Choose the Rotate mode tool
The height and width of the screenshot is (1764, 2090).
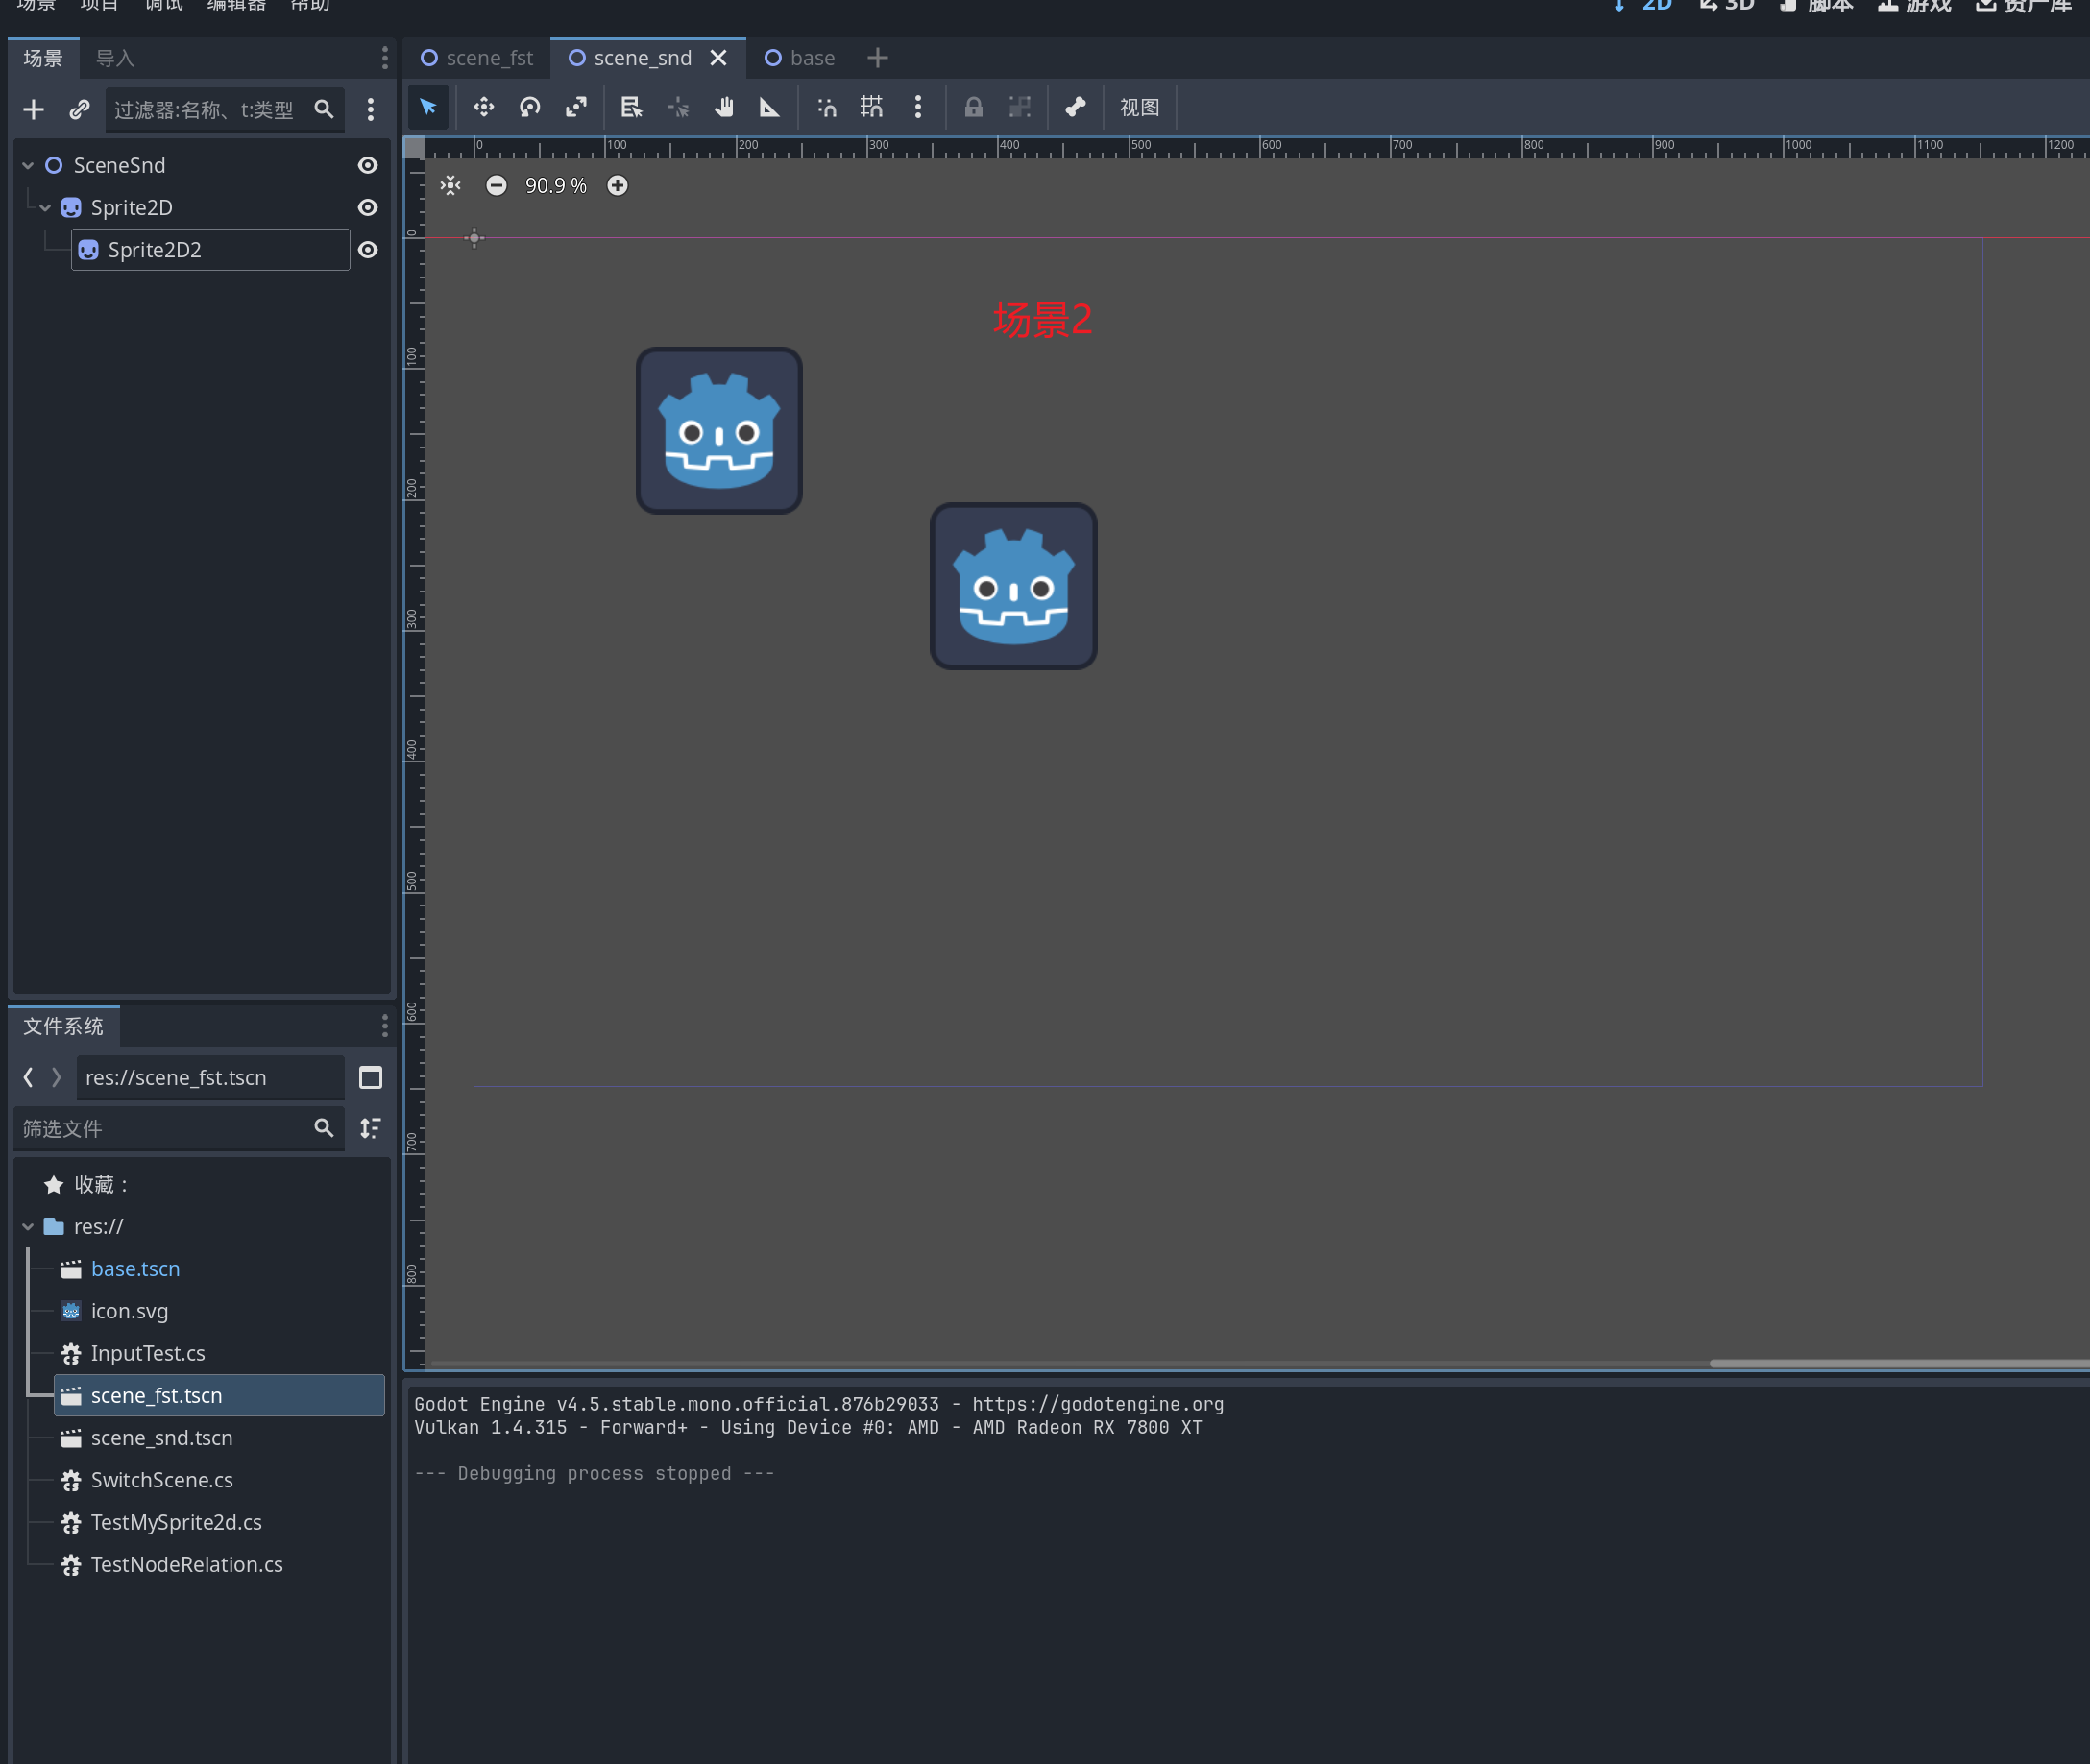pos(530,107)
